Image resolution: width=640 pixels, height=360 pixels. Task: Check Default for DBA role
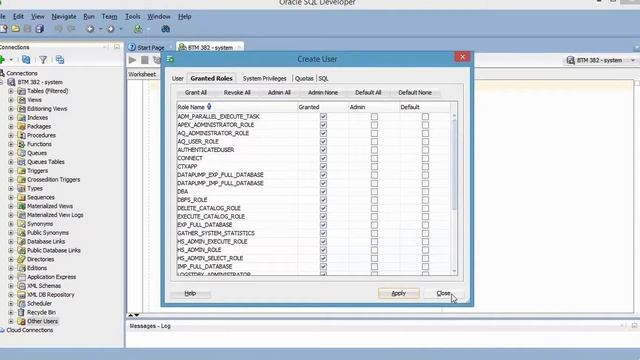coord(425,191)
